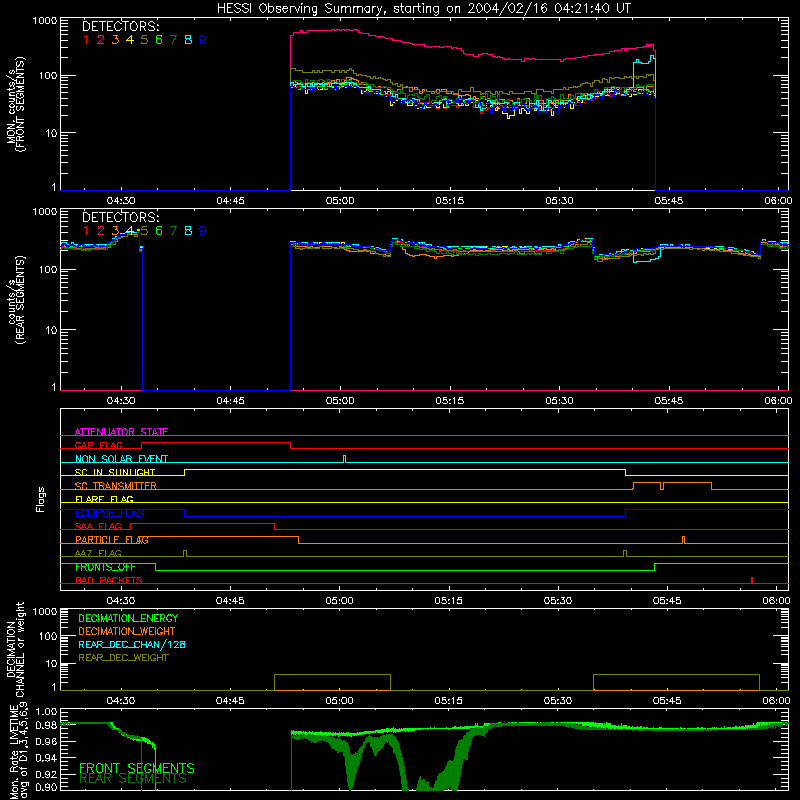The height and width of the screenshot is (800, 800).
Task: Click the FRONTS OFF flag label
Action: click(x=105, y=567)
